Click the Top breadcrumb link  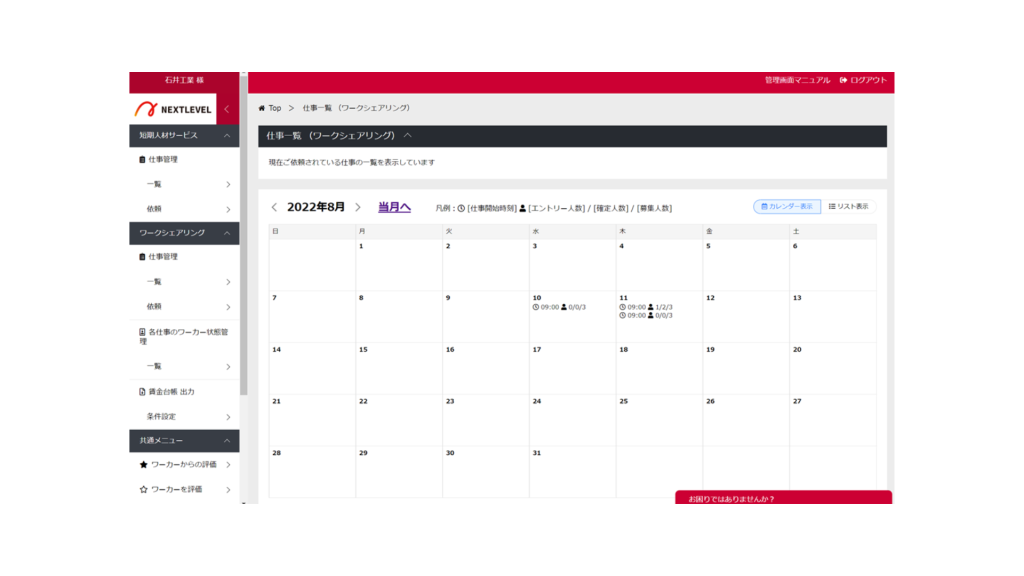click(x=275, y=108)
